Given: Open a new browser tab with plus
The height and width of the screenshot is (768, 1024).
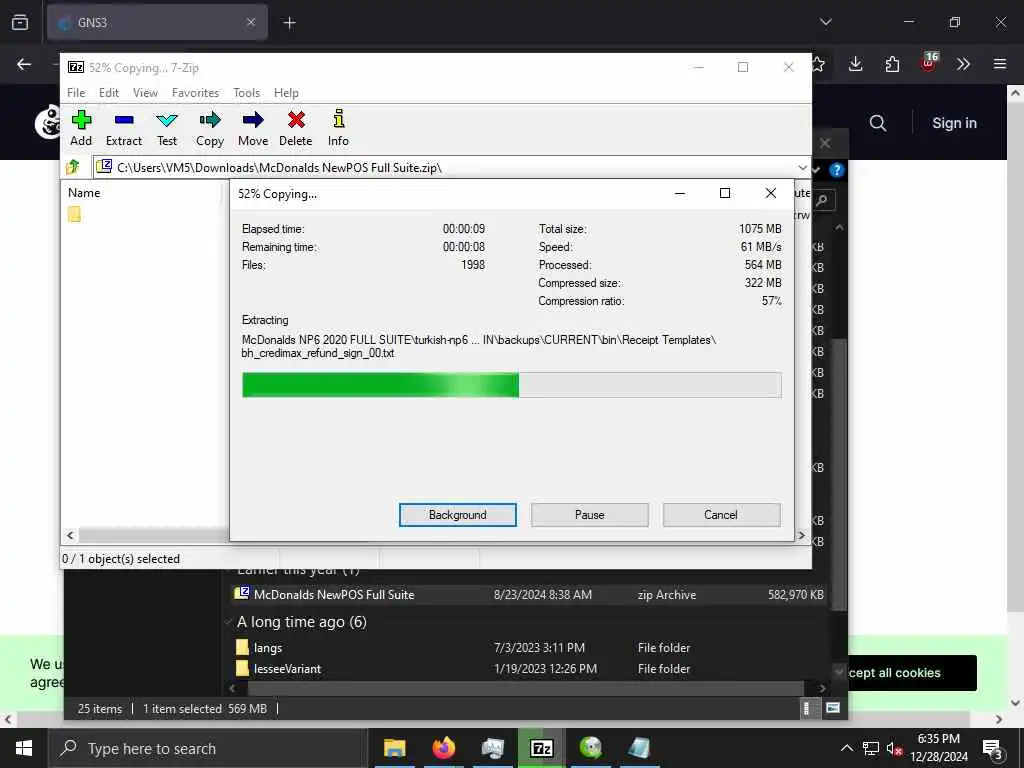Looking at the screenshot, I should (x=289, y=23).
